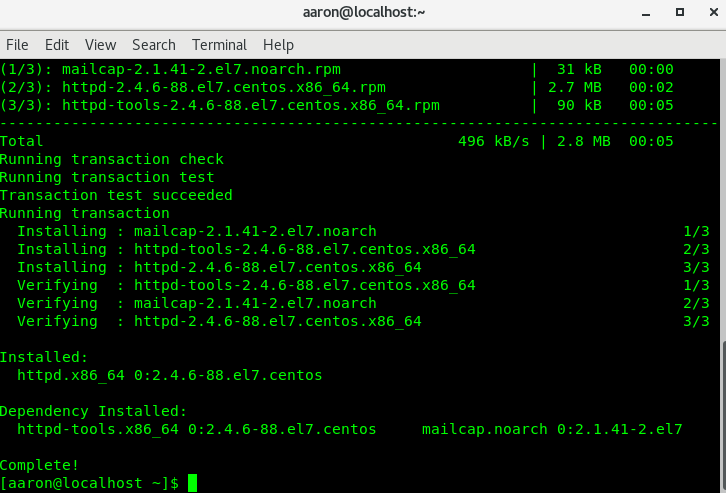Click 'Running transaction test' line

pos(107,177)
